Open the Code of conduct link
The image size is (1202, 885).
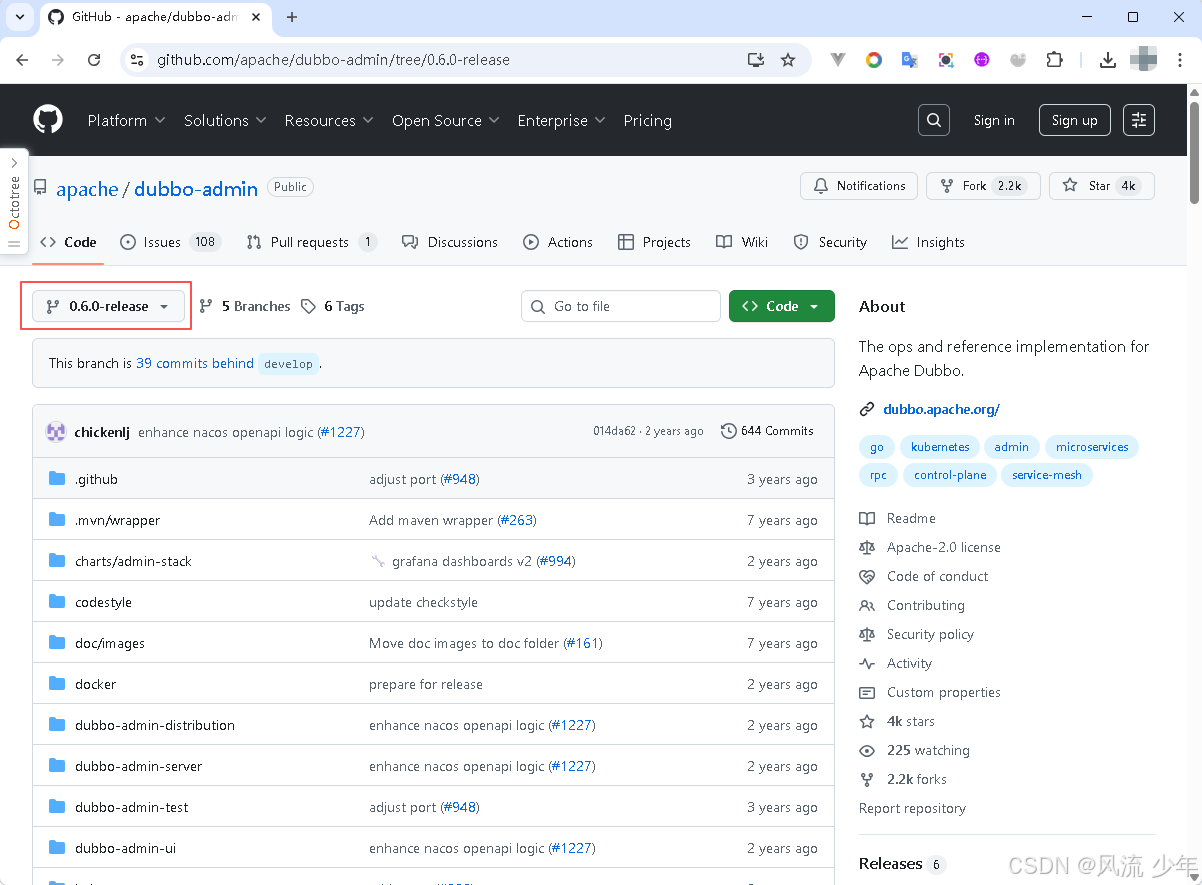coord(937,576)
